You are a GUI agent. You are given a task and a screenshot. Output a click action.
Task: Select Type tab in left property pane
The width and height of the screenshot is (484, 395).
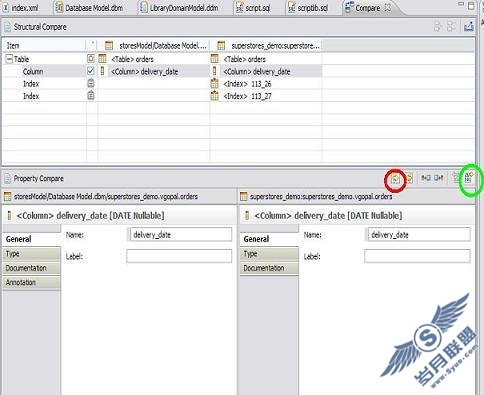[31, 254]
